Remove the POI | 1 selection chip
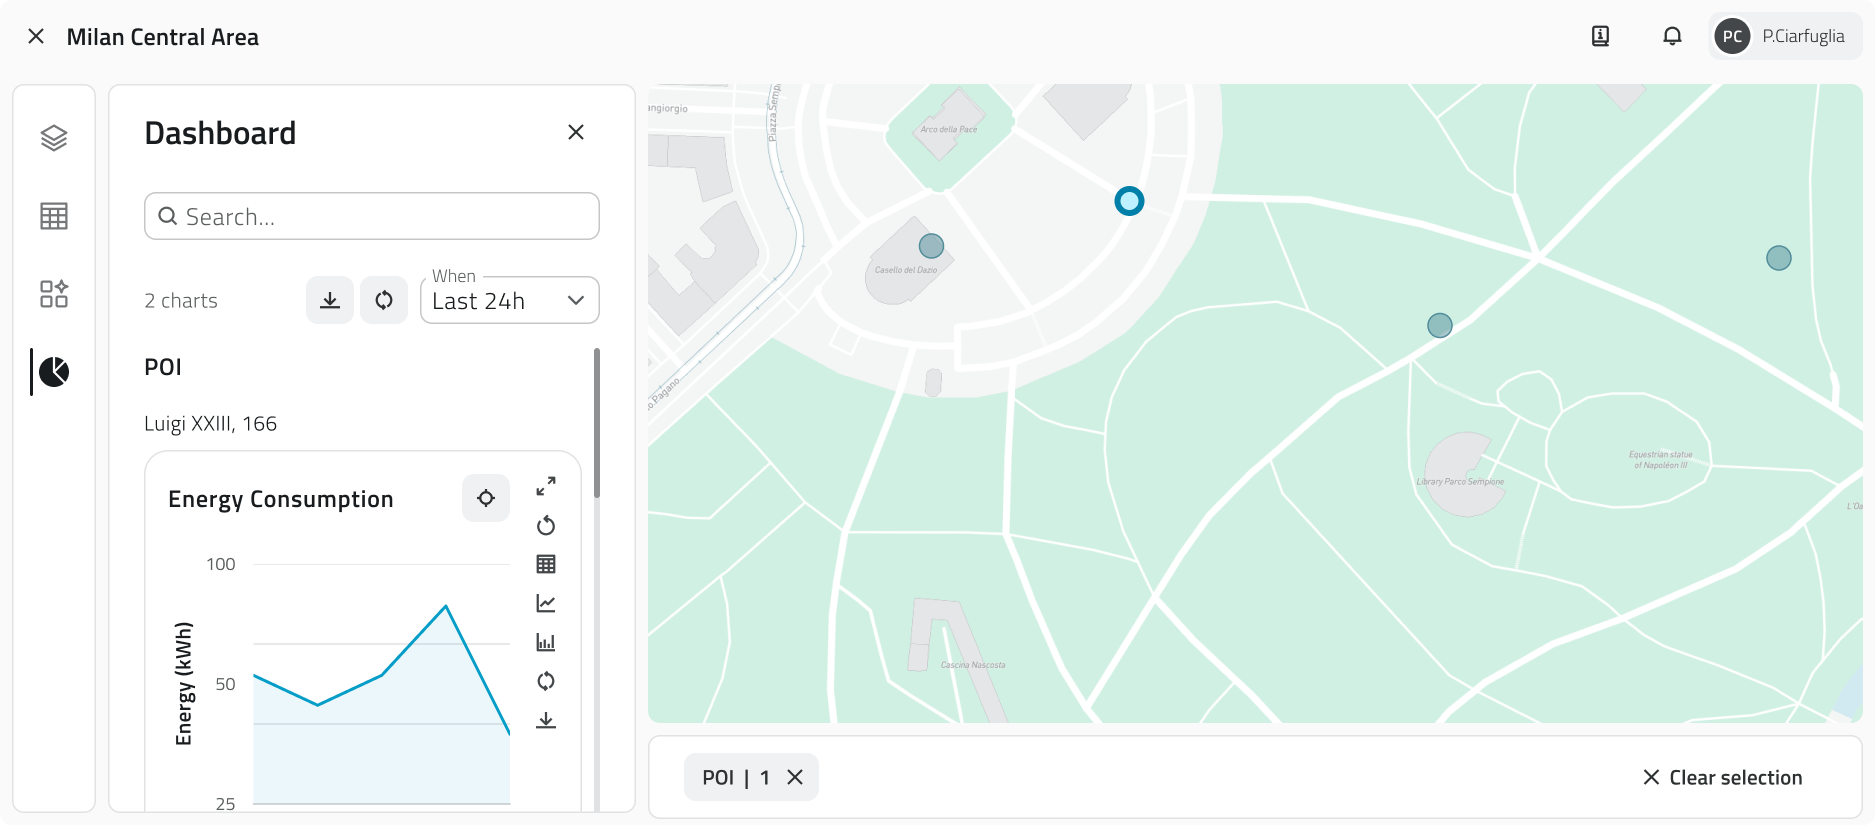The width and height of the screenshot is (1875, 825). pyautogui.click(x=795, y=777)
